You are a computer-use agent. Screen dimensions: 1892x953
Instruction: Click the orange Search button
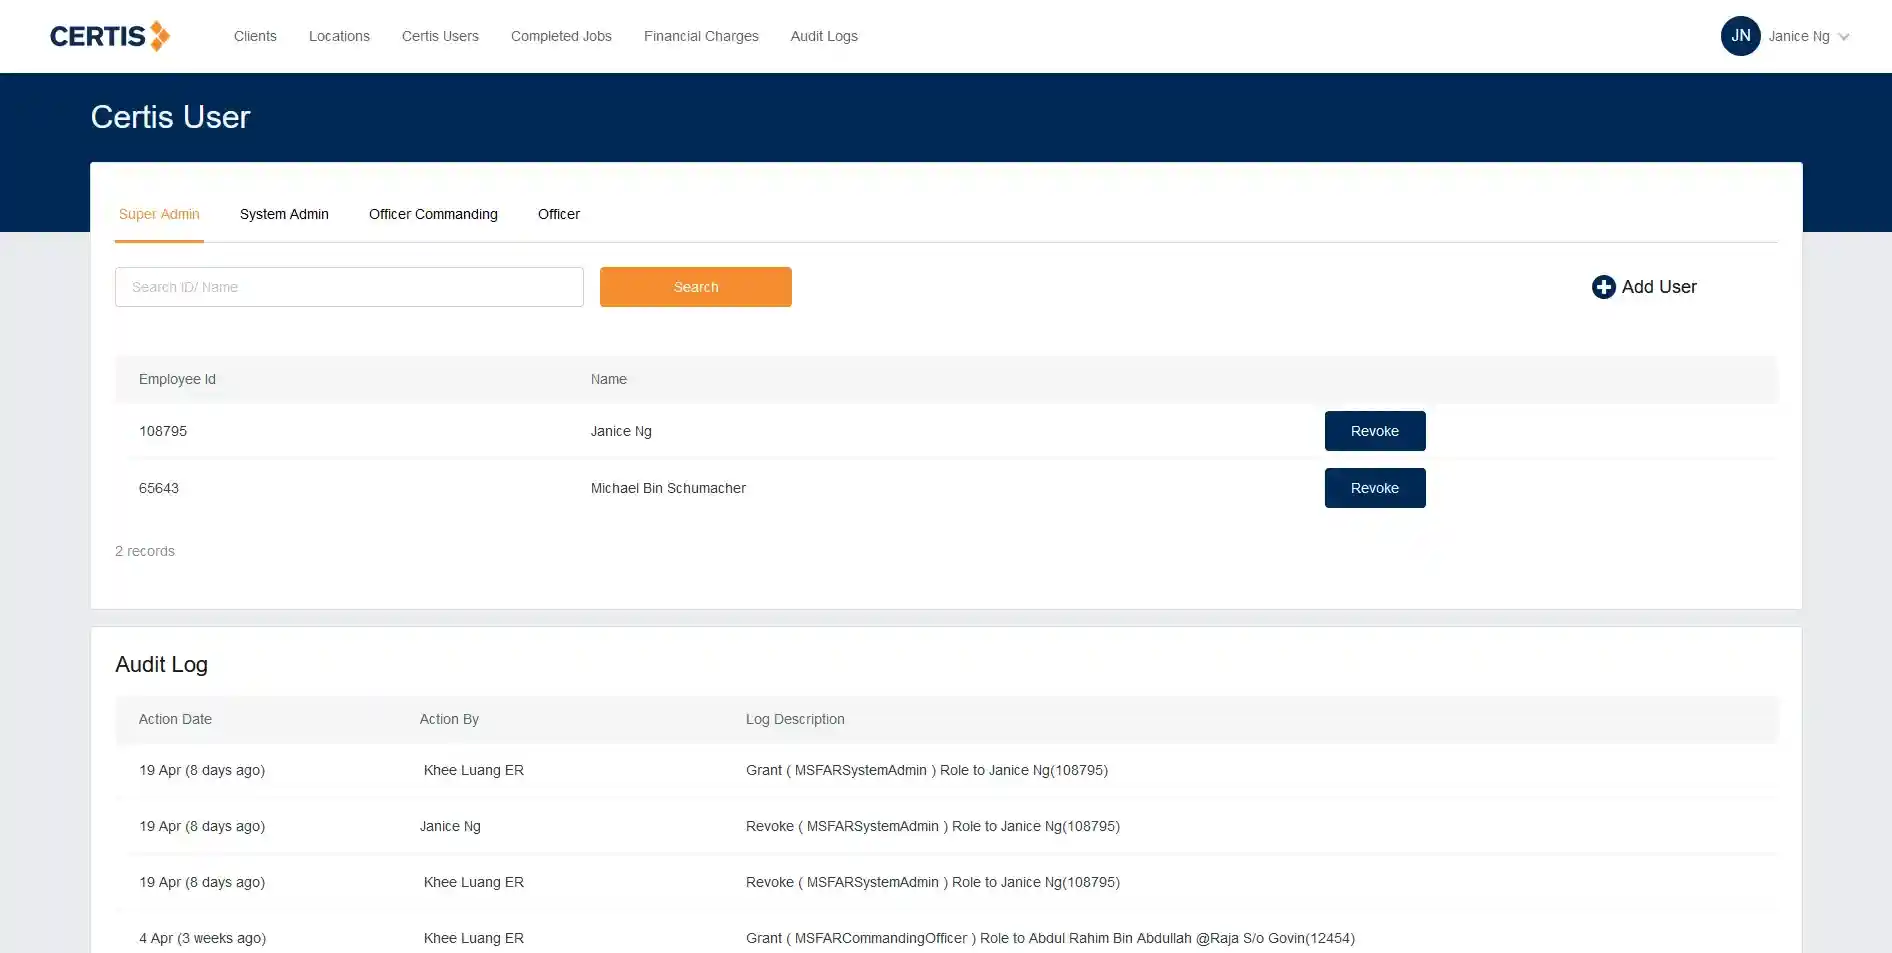(696, 287)
